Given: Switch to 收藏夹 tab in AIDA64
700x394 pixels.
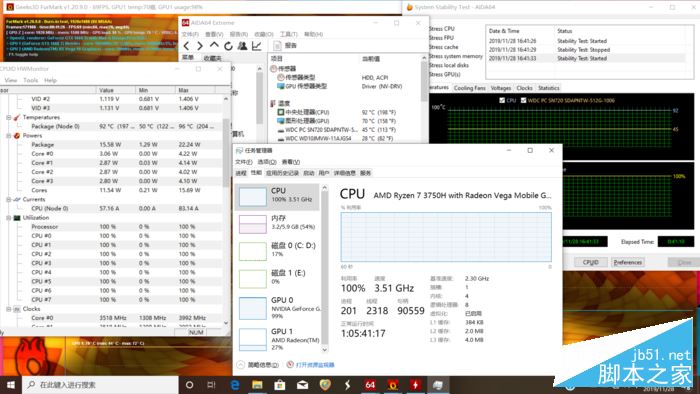Looking at the screenshot, I should coord(212,58).
